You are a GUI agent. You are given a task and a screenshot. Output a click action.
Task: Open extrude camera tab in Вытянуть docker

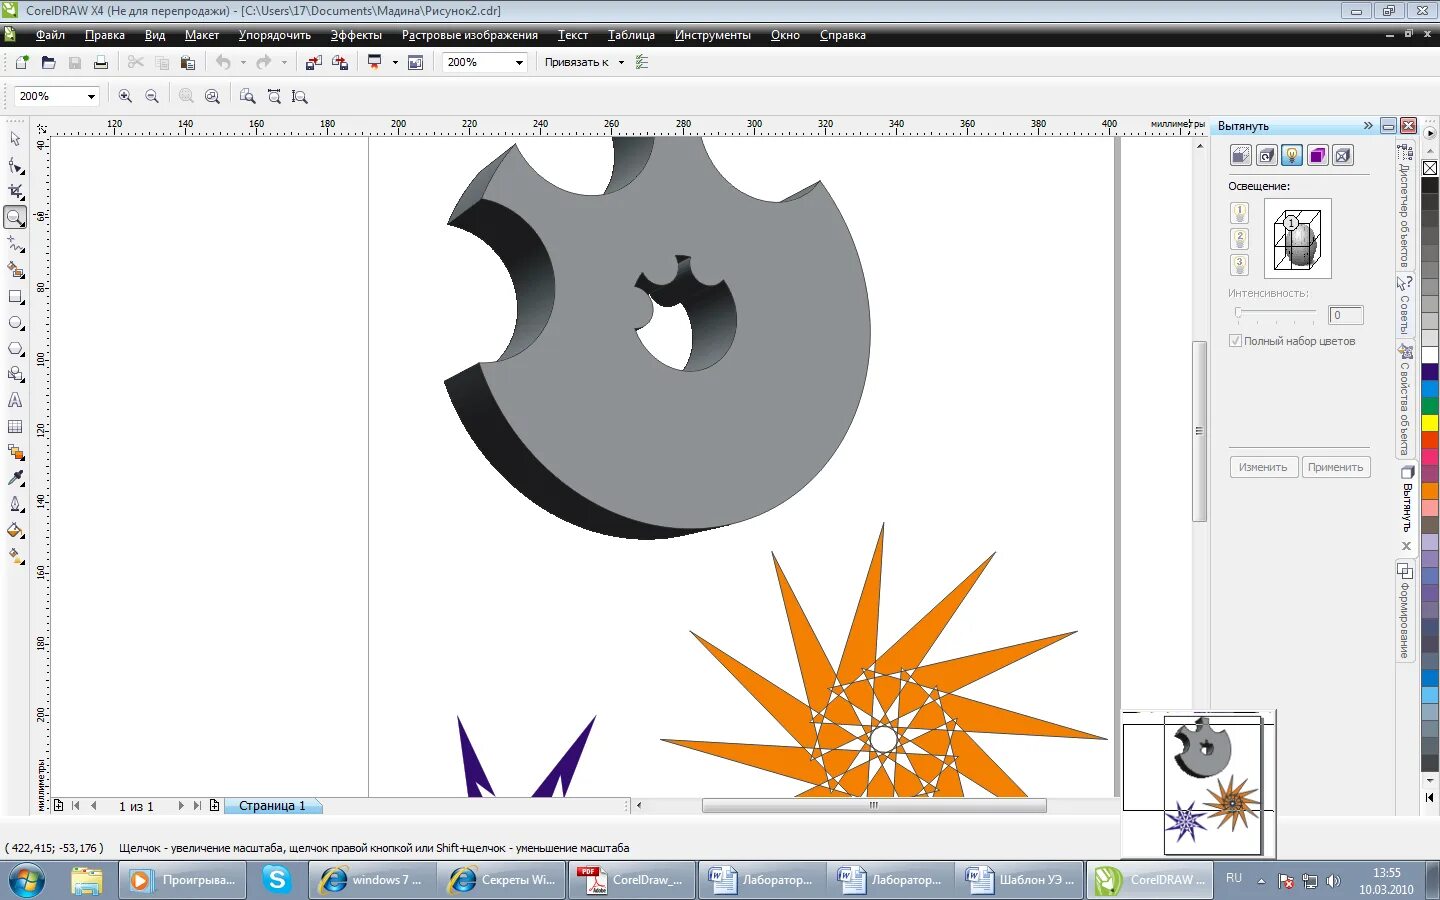tap(1241, 155)
